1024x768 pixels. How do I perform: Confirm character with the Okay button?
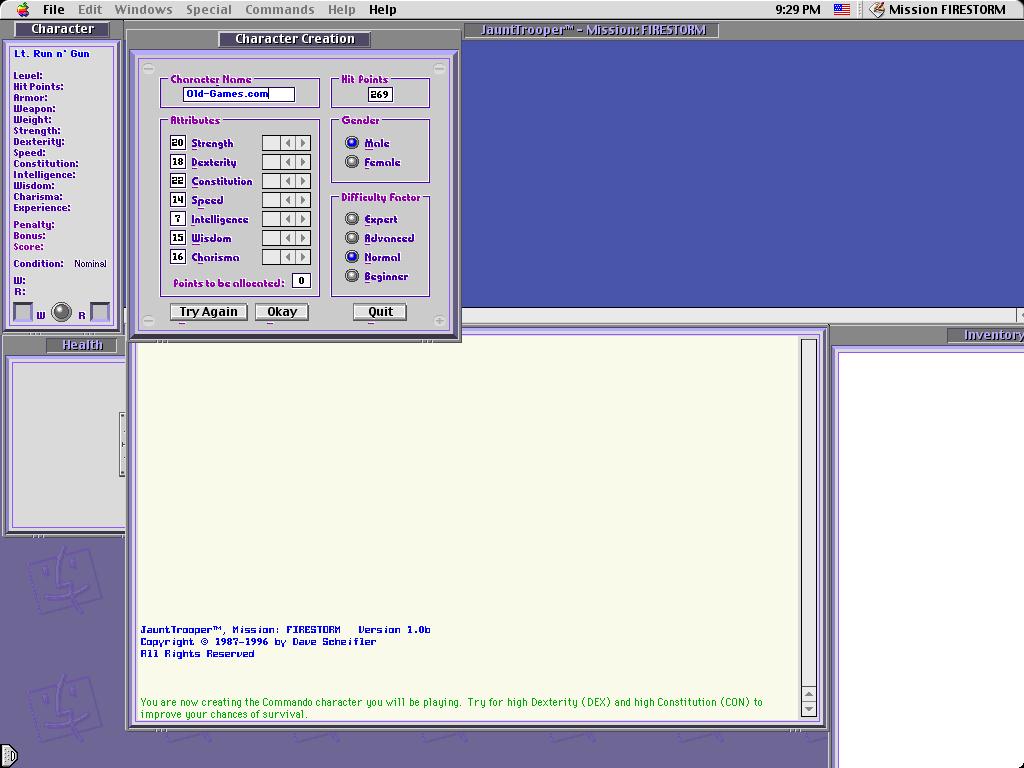pos(281,312)
